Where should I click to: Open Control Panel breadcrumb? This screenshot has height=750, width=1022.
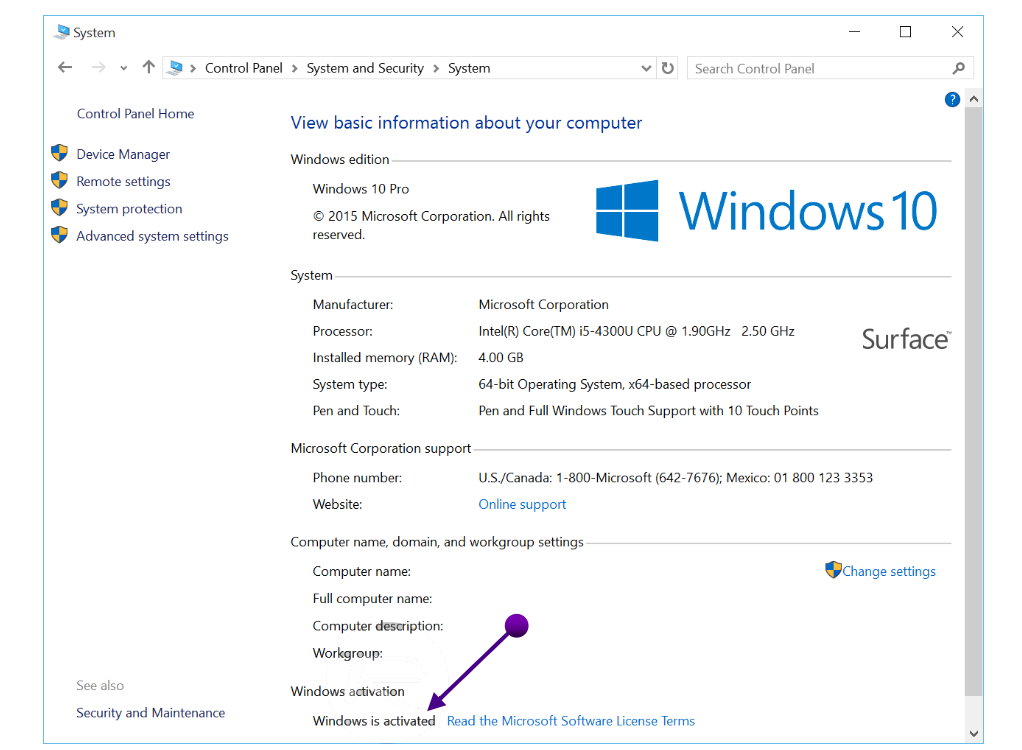(244, 68)
